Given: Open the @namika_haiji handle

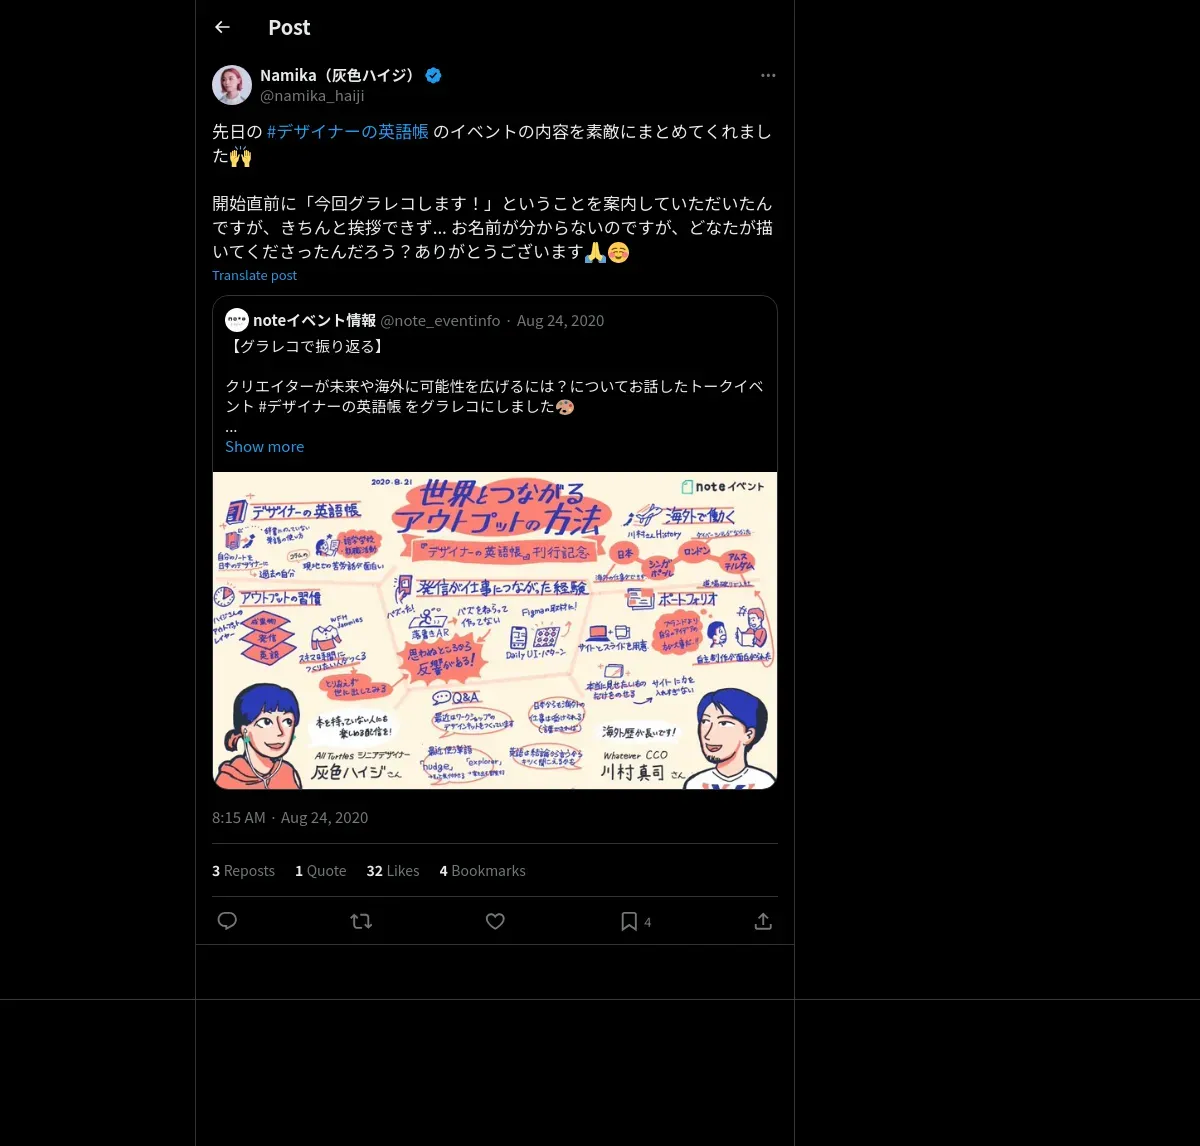Looking at the screenshot, I should 312,96.
